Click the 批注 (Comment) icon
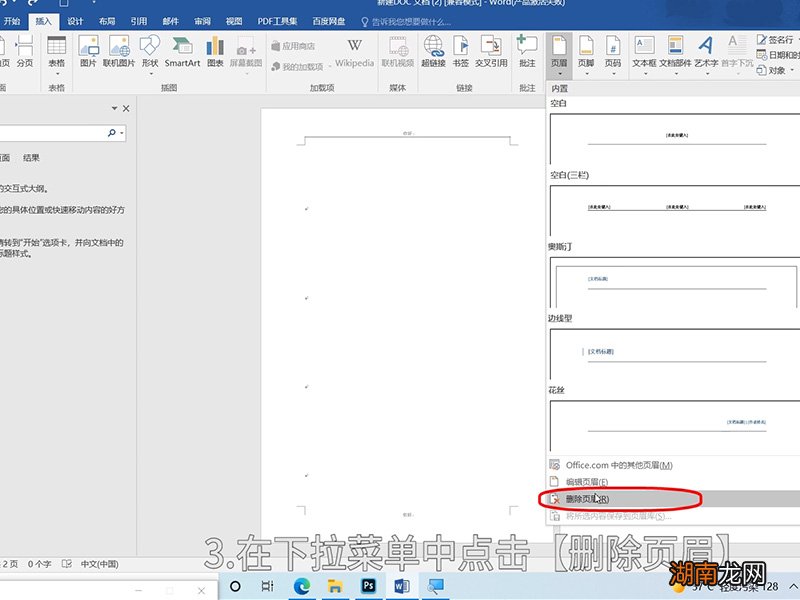Image resolution: width=800 pixels, height=600 pixels. (x=527, y=50)
